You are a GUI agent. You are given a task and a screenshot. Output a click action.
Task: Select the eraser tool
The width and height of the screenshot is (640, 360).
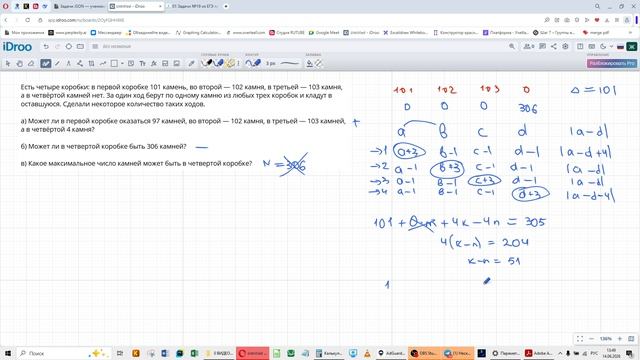(31, 63)
